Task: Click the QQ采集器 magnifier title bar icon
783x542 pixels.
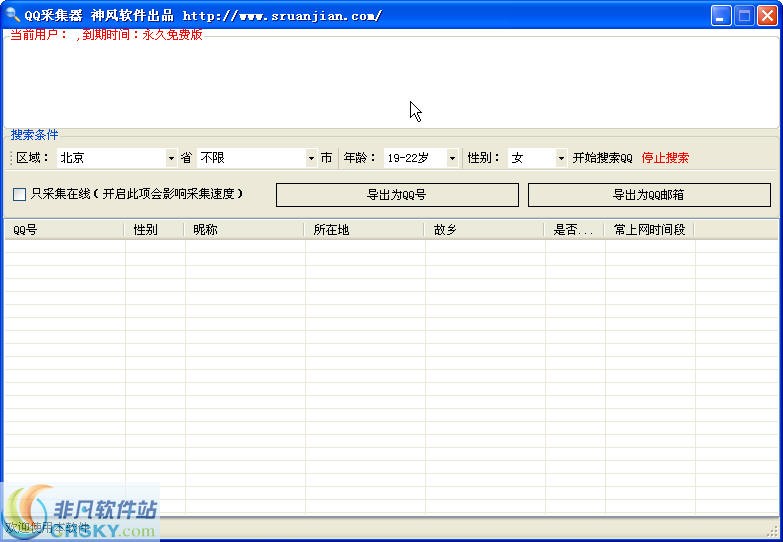Action: tap(11, 15)
